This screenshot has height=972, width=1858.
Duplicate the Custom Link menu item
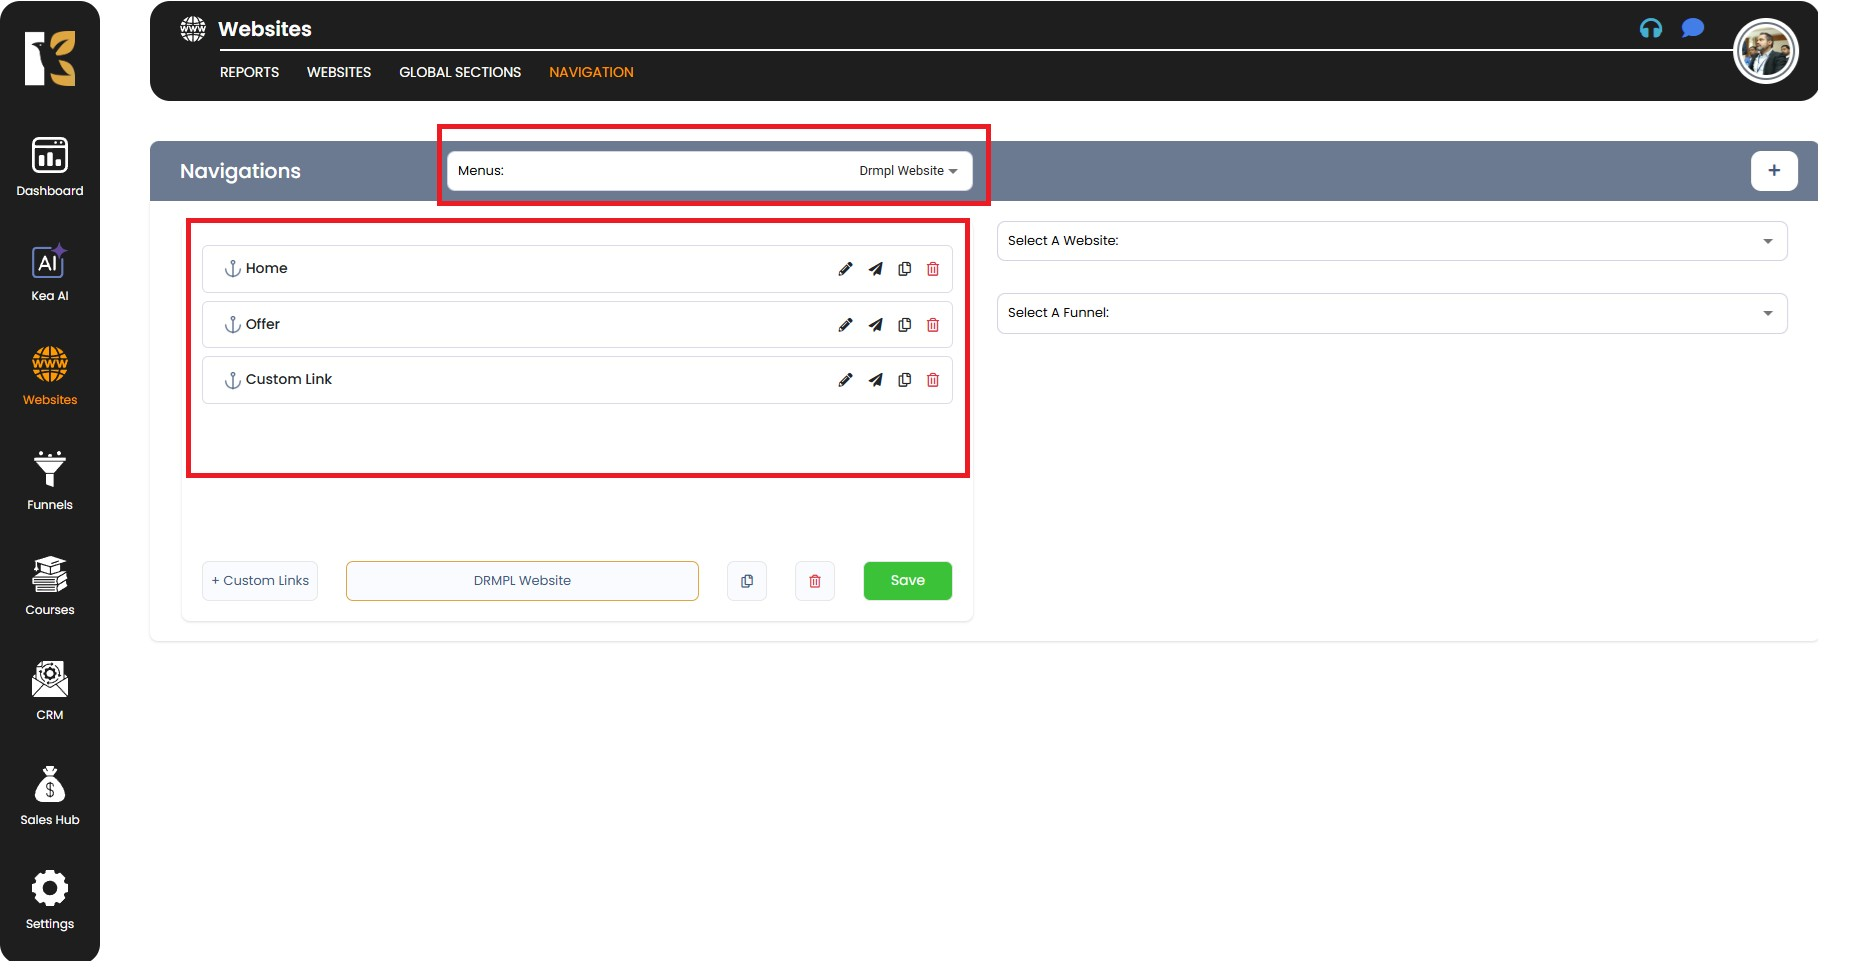coord(904,380)
